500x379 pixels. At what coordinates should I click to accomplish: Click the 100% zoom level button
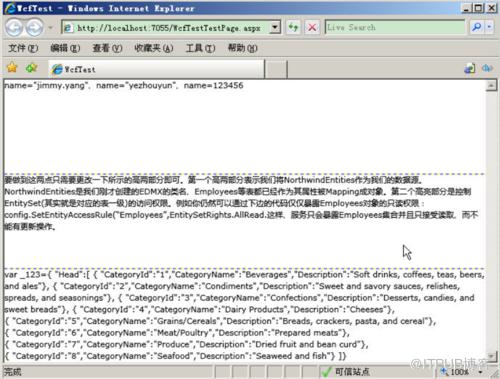(455, 372)
